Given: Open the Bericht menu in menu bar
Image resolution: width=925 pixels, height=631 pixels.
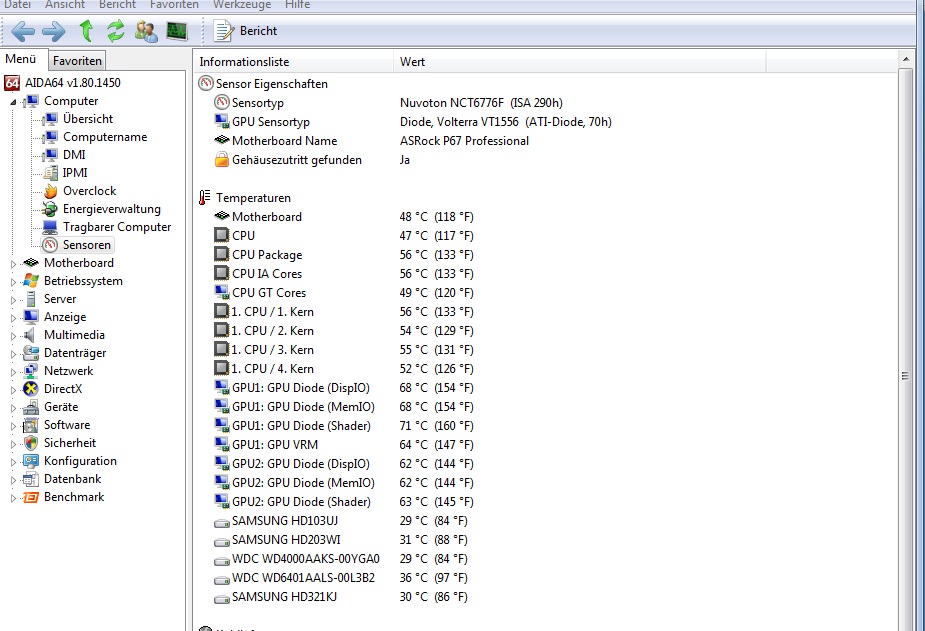Looking at the screenshot, I should [117, 5].
